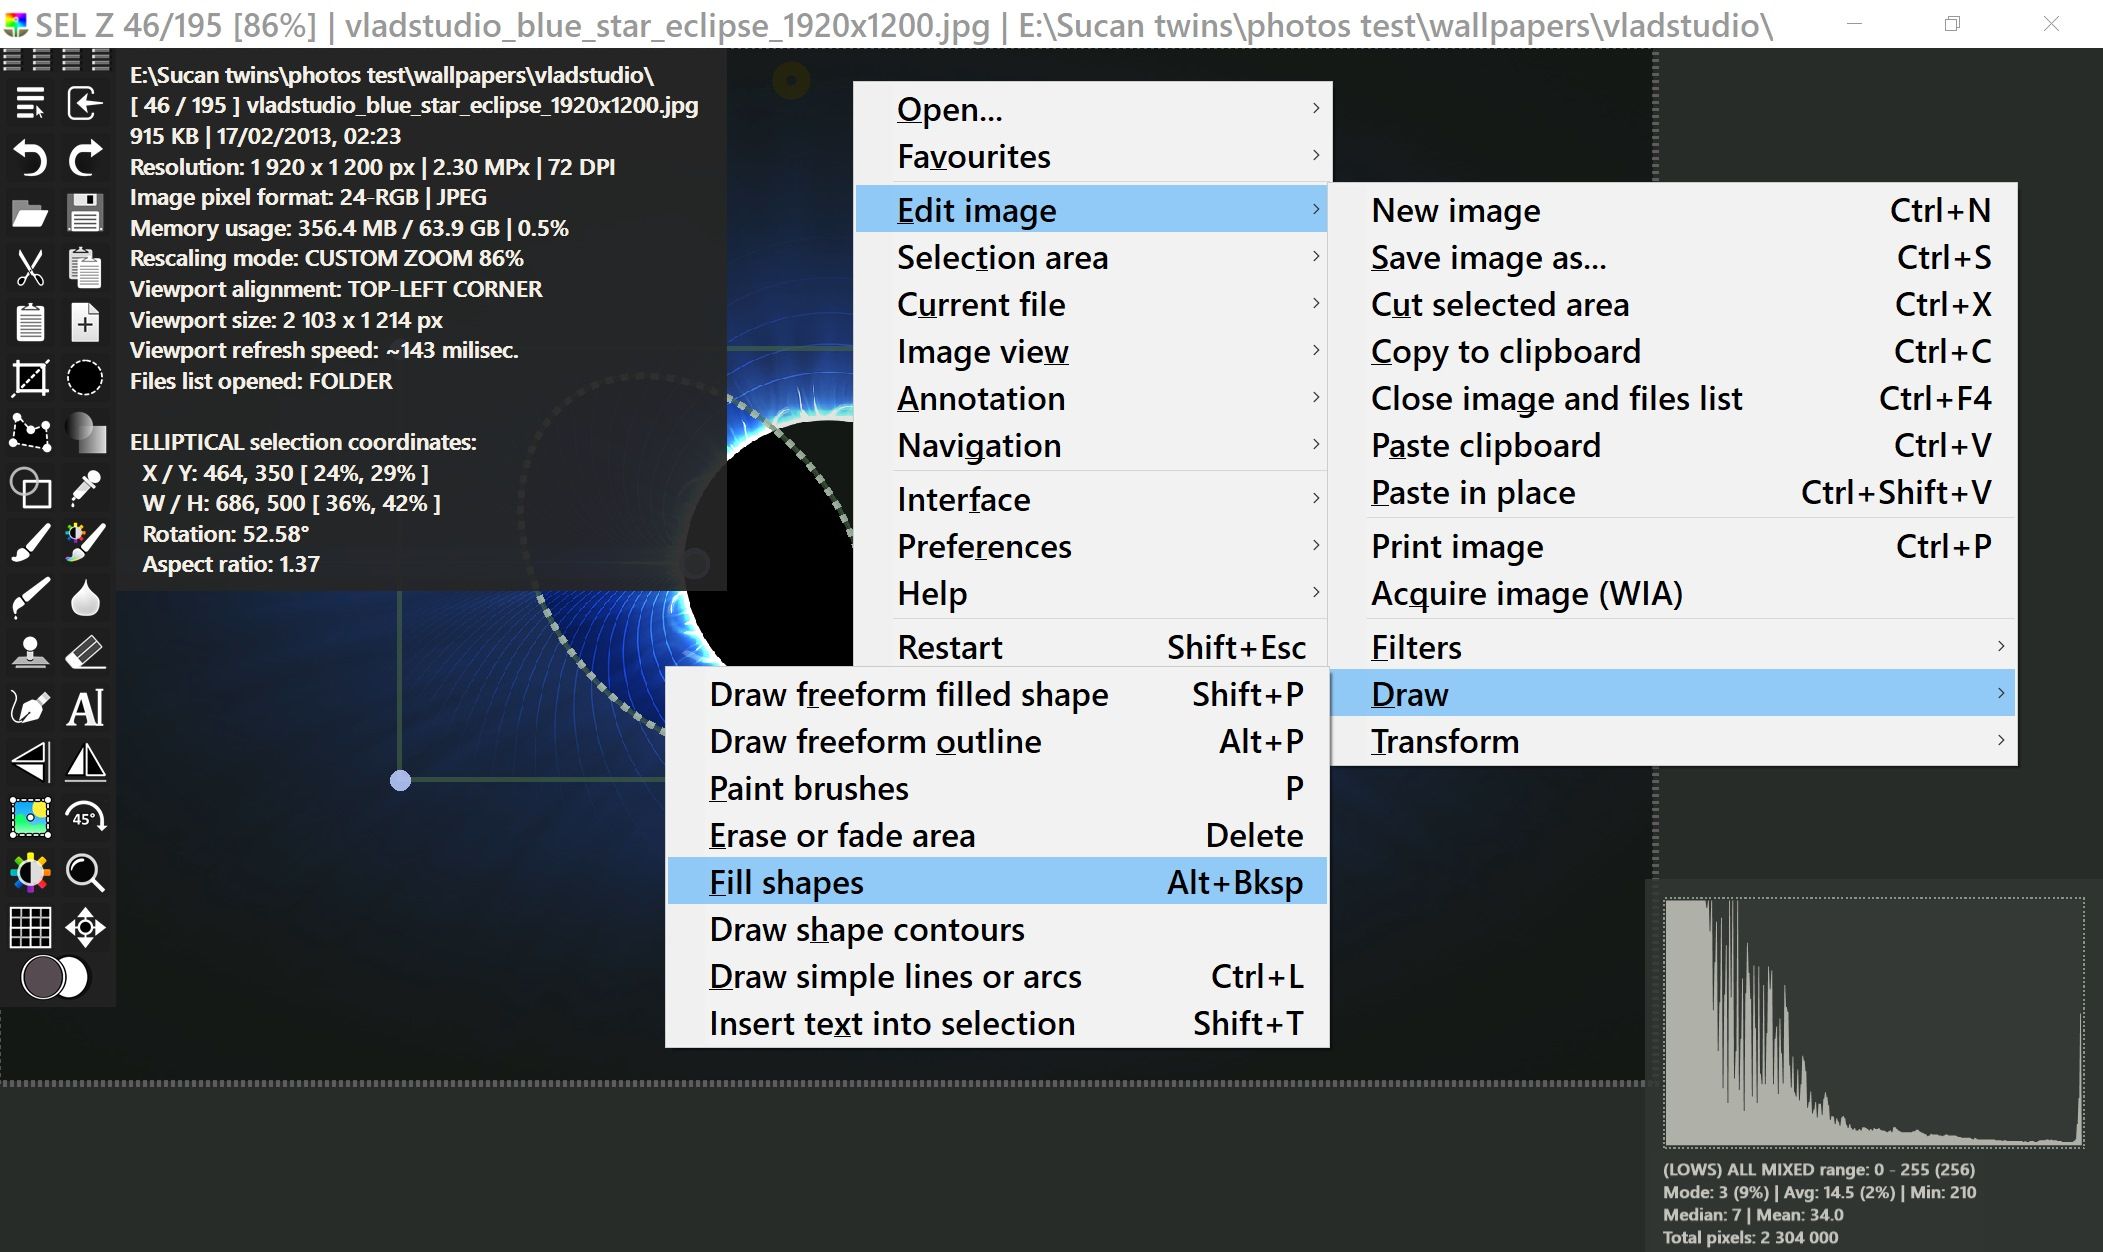Click the undo arrow icon
2103x1252 pixels.
30,158
